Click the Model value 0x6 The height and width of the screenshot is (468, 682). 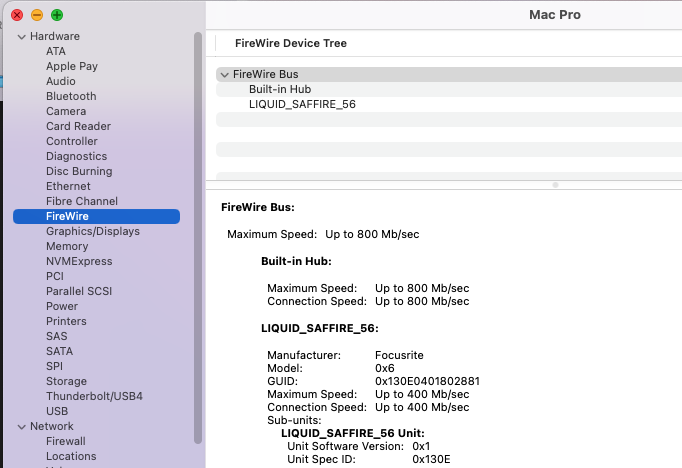coord(384,368)
